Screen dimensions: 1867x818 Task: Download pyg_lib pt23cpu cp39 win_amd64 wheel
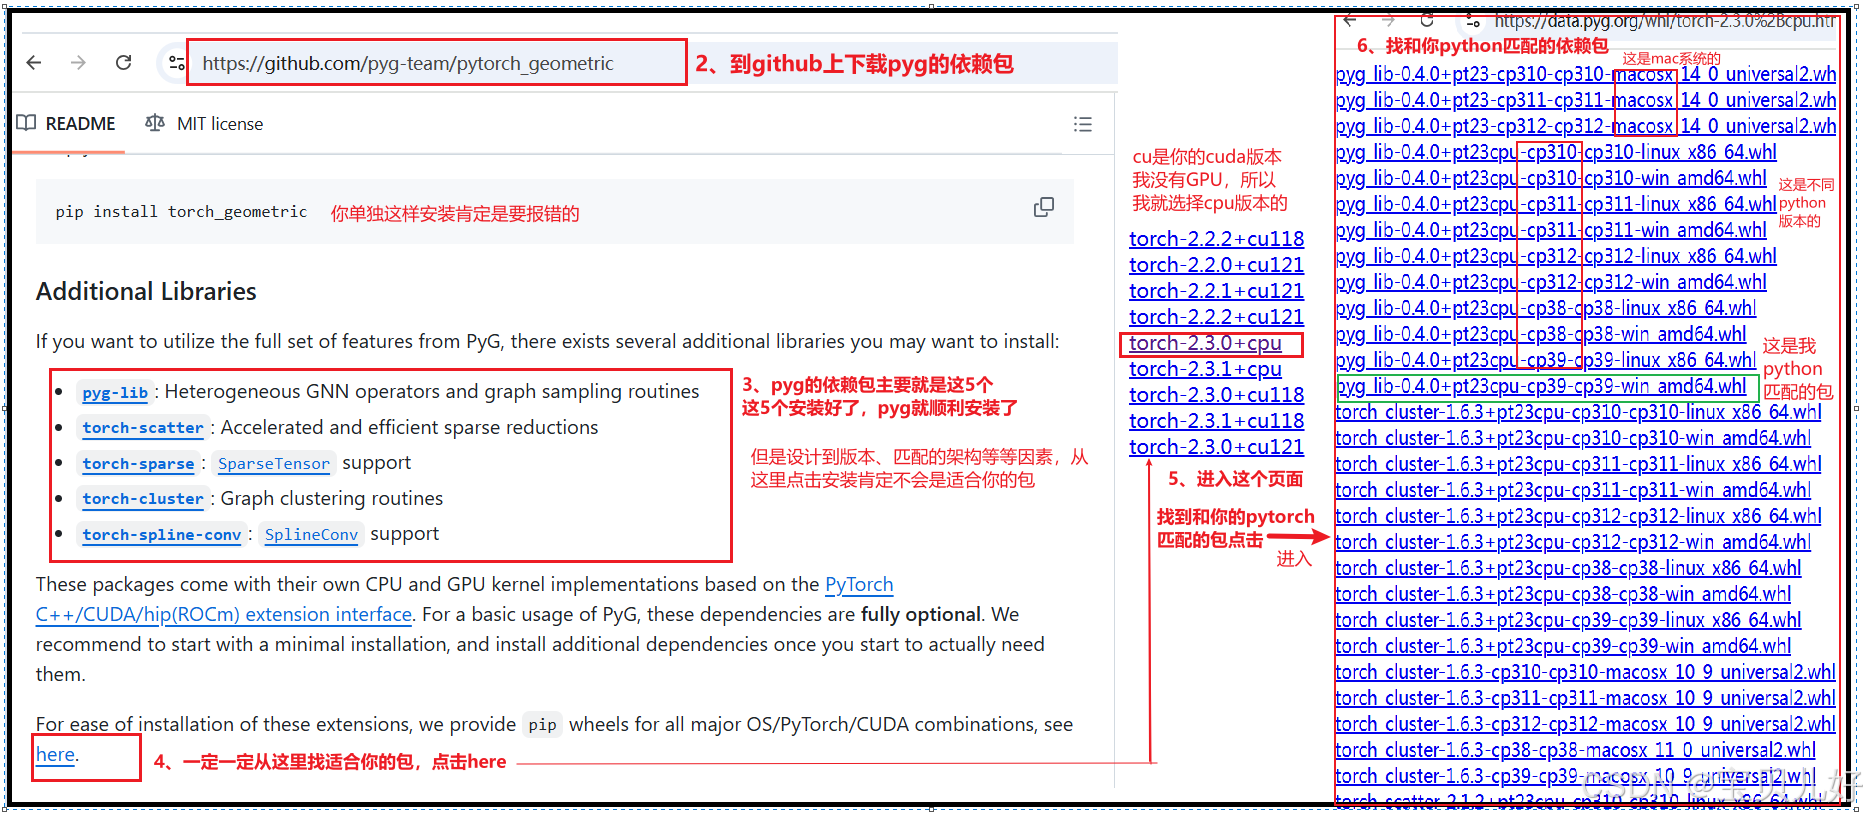pyautogui.click(x=1541, y=386)
